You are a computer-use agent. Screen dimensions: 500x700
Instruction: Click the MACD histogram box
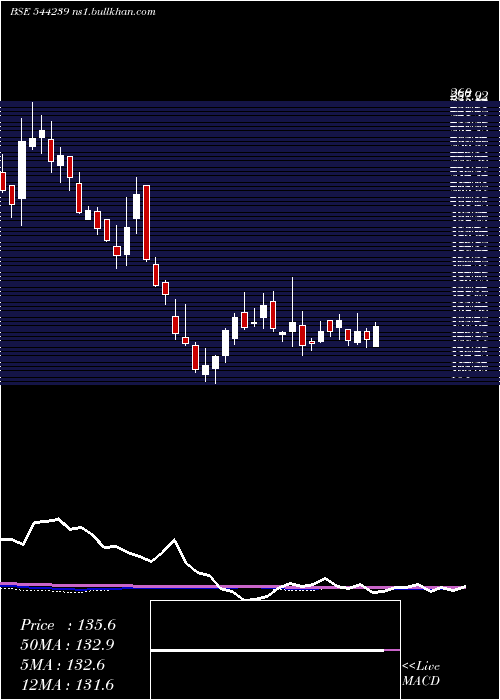(x=275, y=650)
